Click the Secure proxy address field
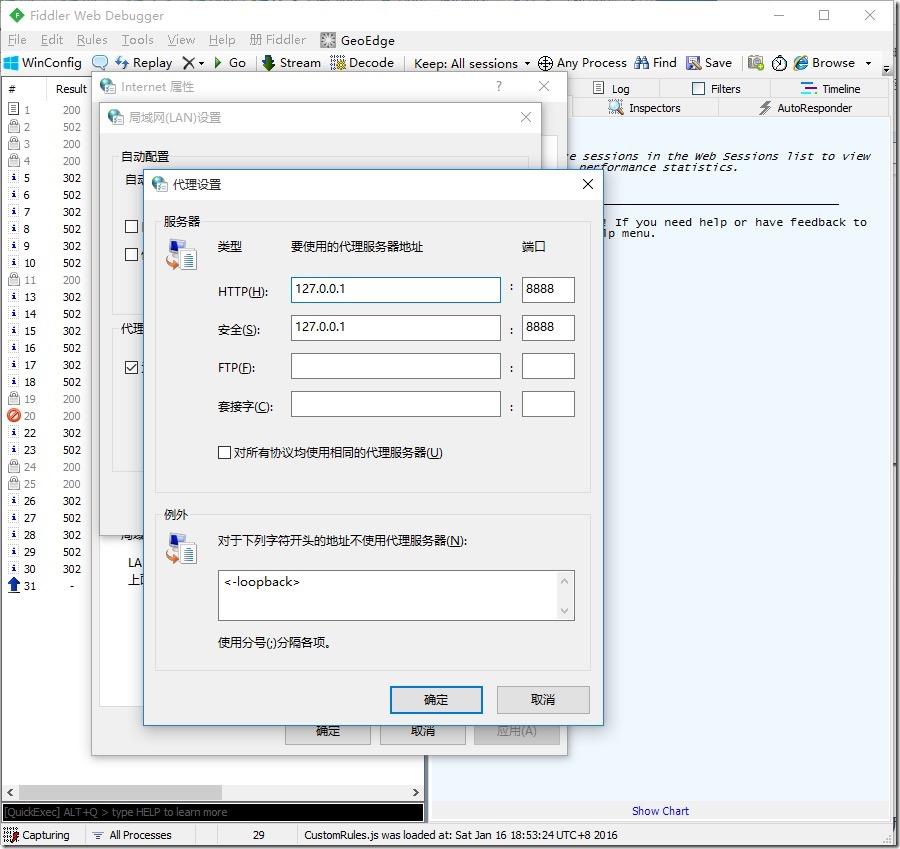This screenshot has width=900, height=849. pyautogui.click(x=395, y=328)
